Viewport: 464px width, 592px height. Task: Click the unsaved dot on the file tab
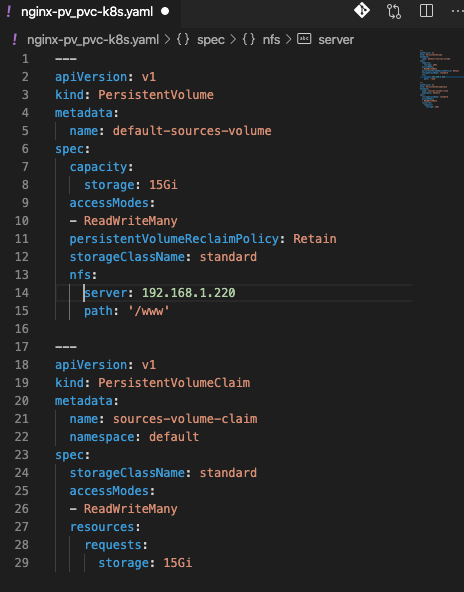(x=165, y=11)
